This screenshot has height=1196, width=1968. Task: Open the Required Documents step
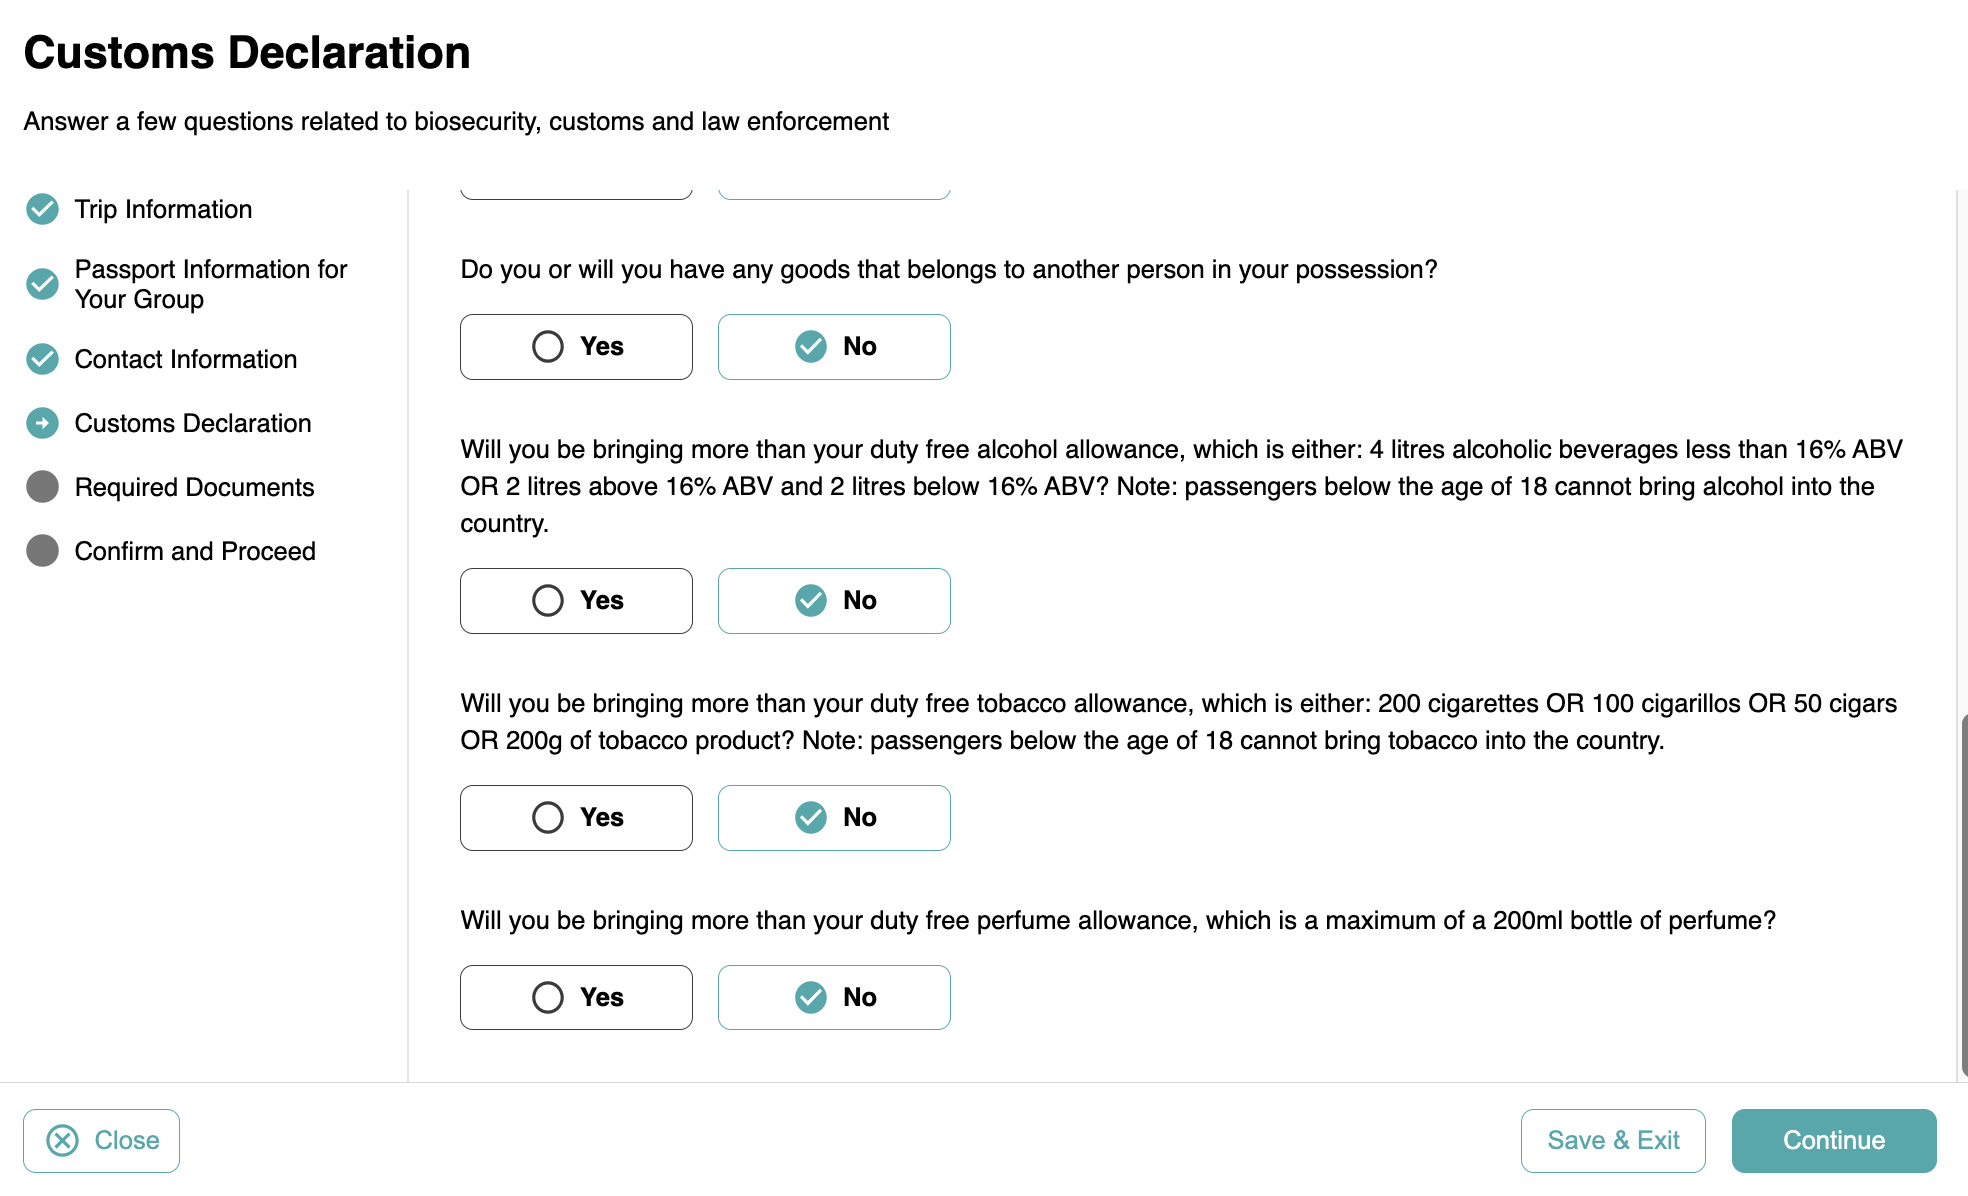194,487
